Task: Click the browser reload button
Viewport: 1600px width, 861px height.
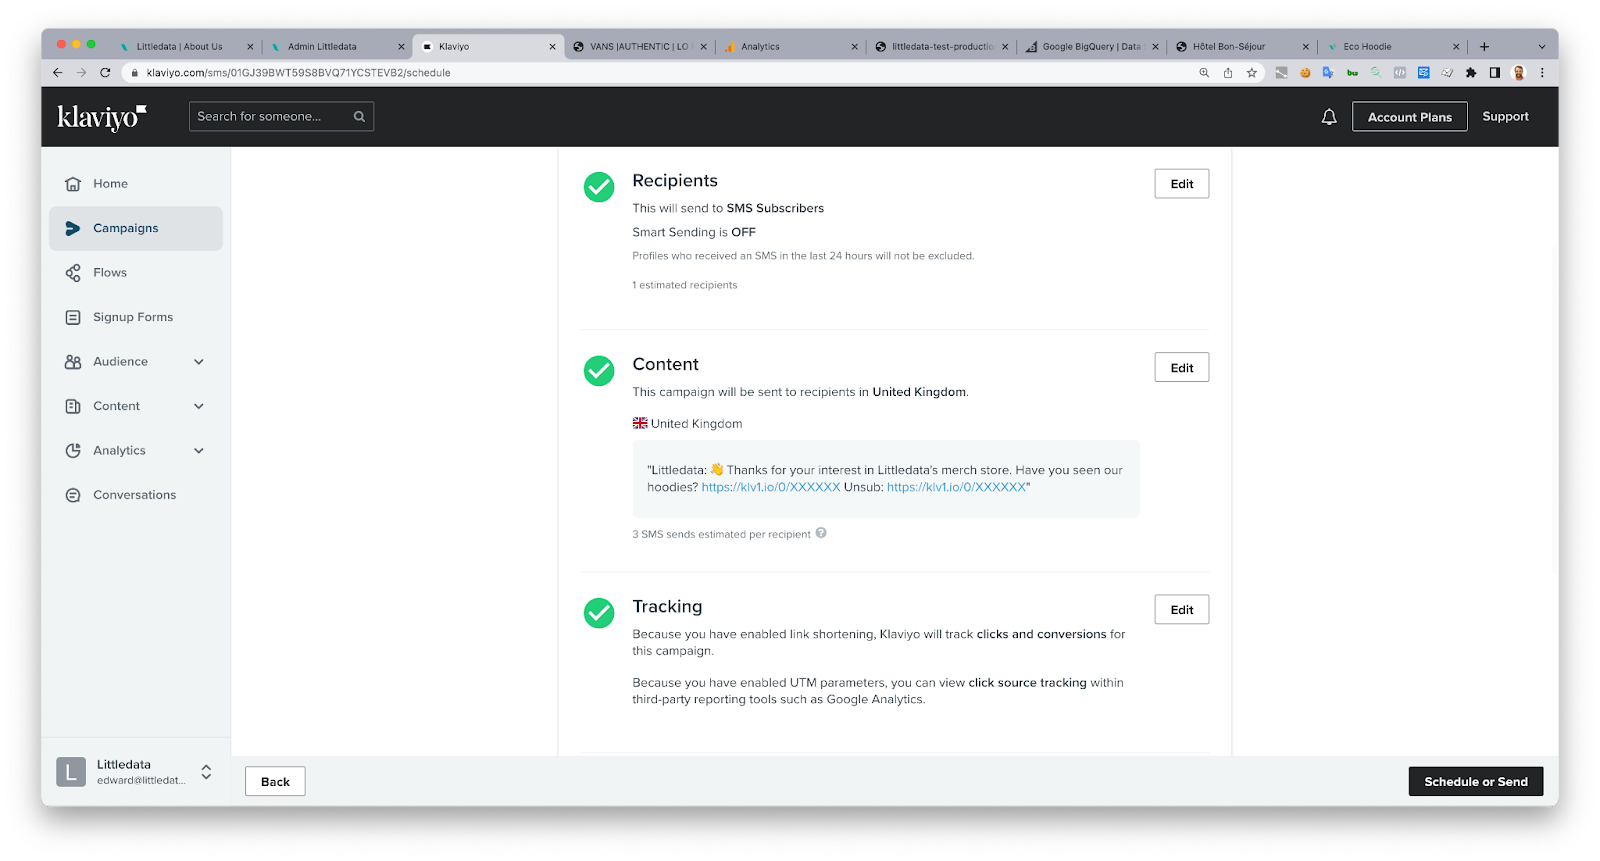Action: coord(105,73)
